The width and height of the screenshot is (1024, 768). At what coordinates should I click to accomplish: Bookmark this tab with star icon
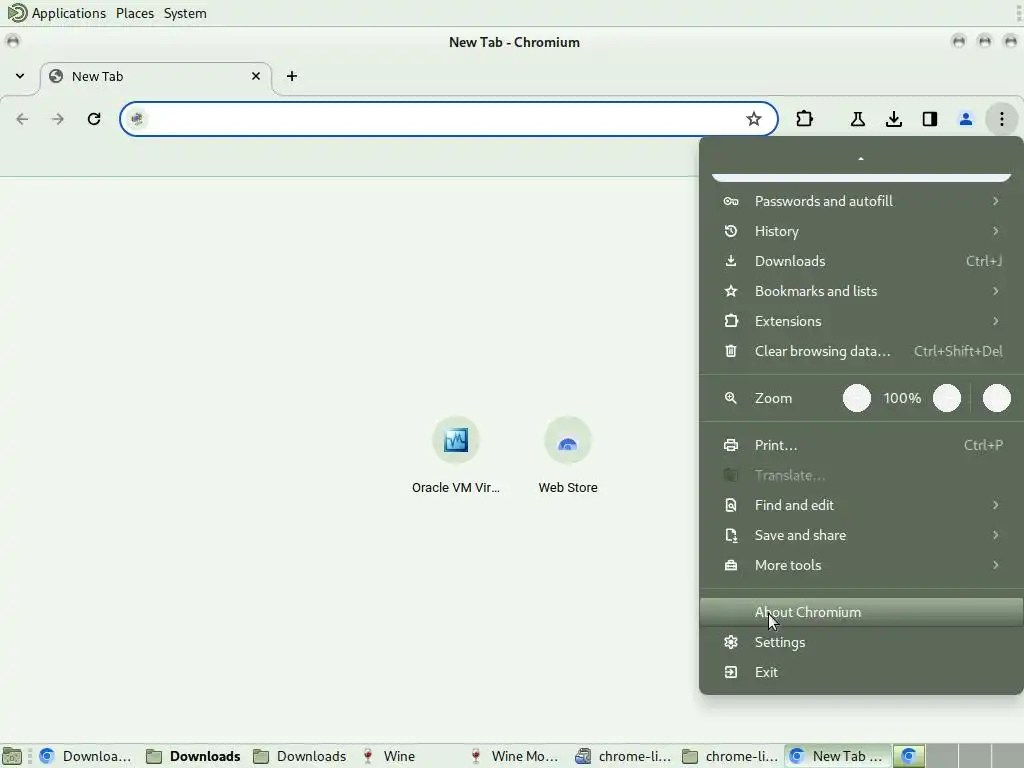click(x=754, y=119)
